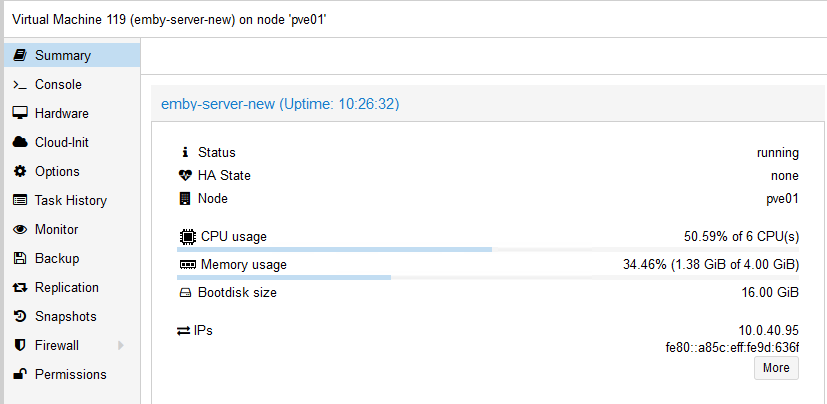This screenshot has height=404, width=827.
Task: Click the Monitor eye icon
Action: click(x=19, y=230)
